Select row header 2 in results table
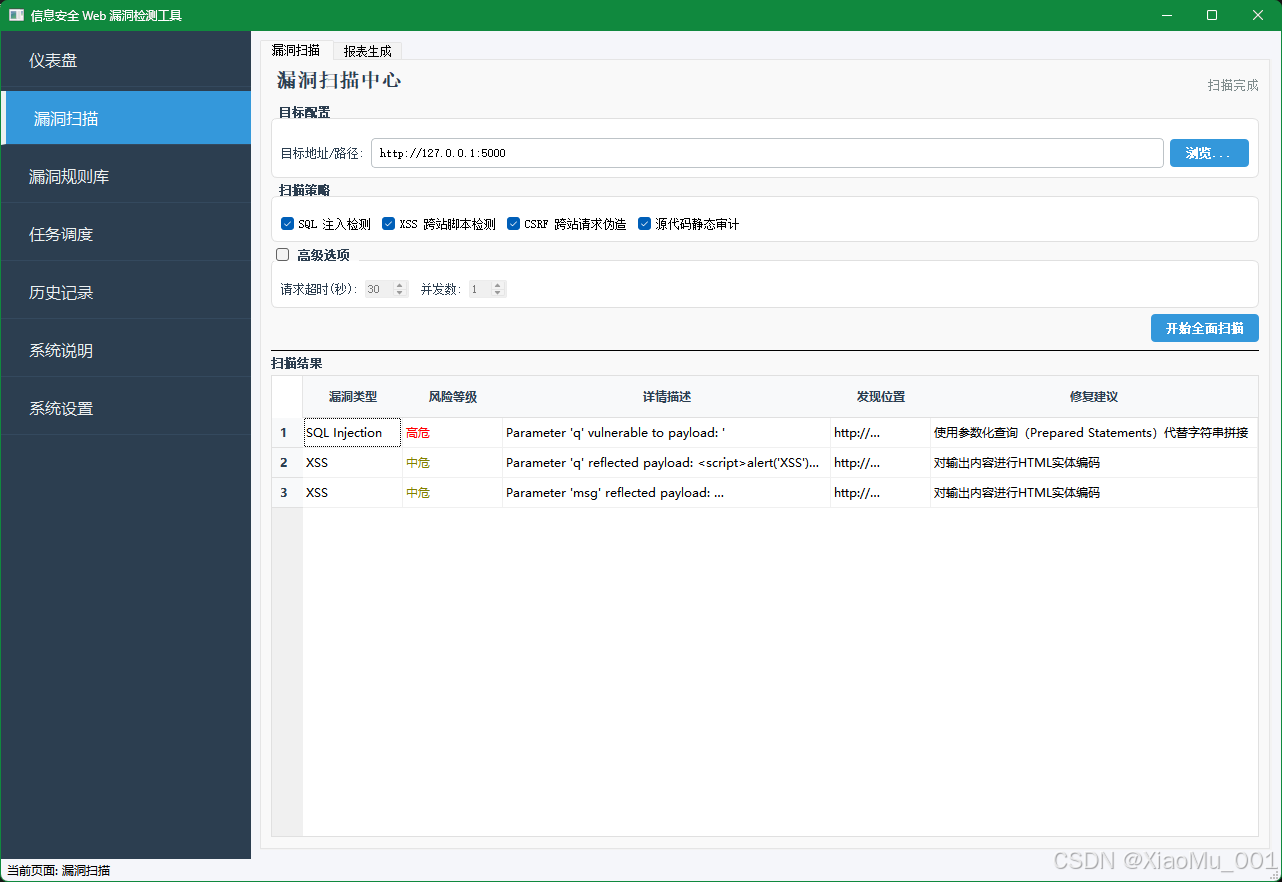 point(287,463)
